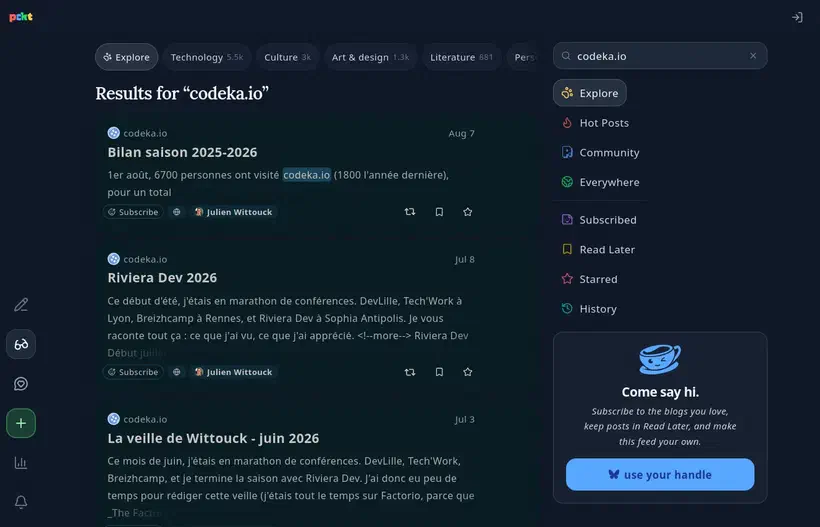
Task: Open the pencil write icon in sidebar
Action: (21, 305)
